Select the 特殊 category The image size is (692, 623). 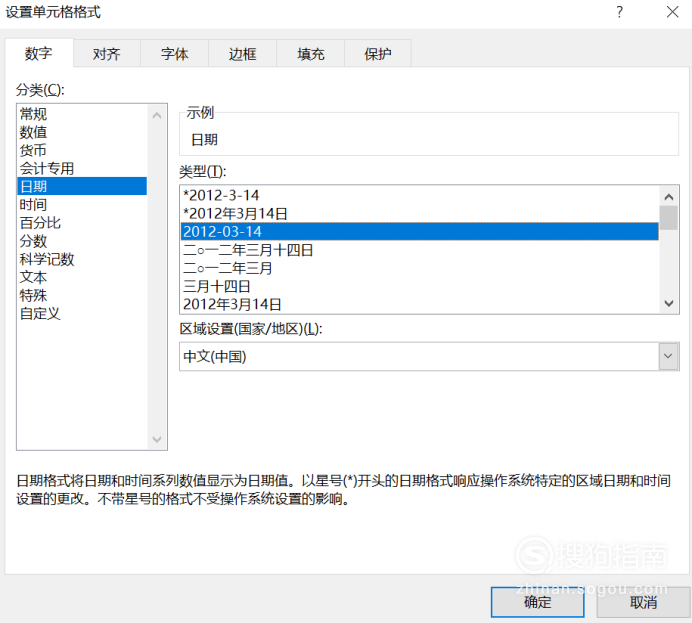coord(82,295)
